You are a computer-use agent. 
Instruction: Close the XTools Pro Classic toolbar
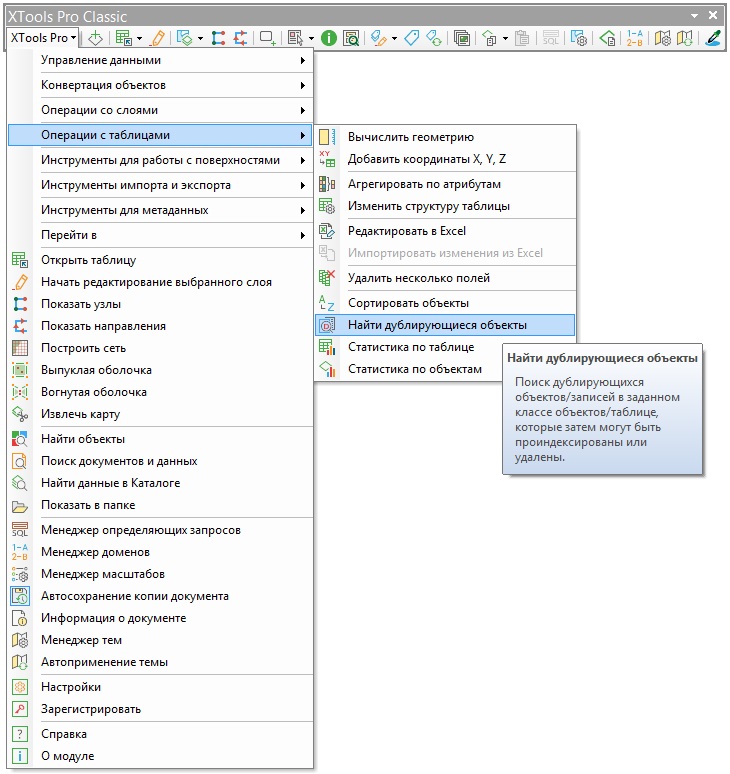pos(713,15)
